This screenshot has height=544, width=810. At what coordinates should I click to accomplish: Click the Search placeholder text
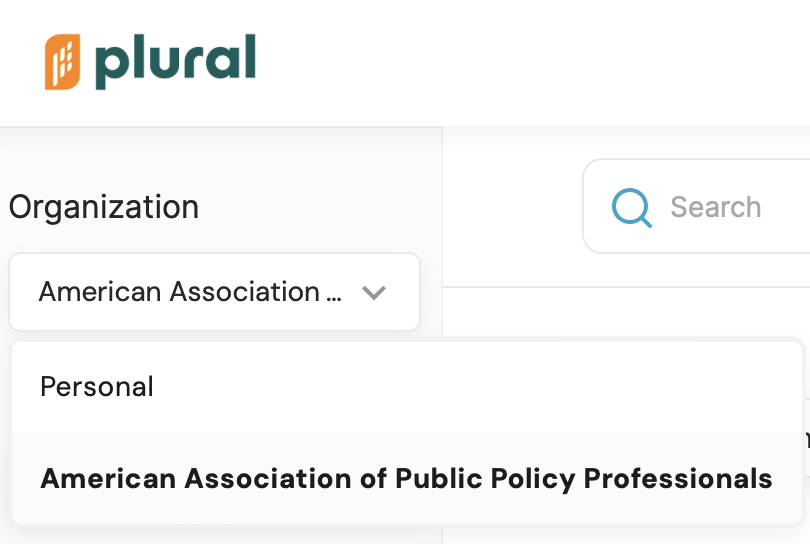(x=715, y=208)
